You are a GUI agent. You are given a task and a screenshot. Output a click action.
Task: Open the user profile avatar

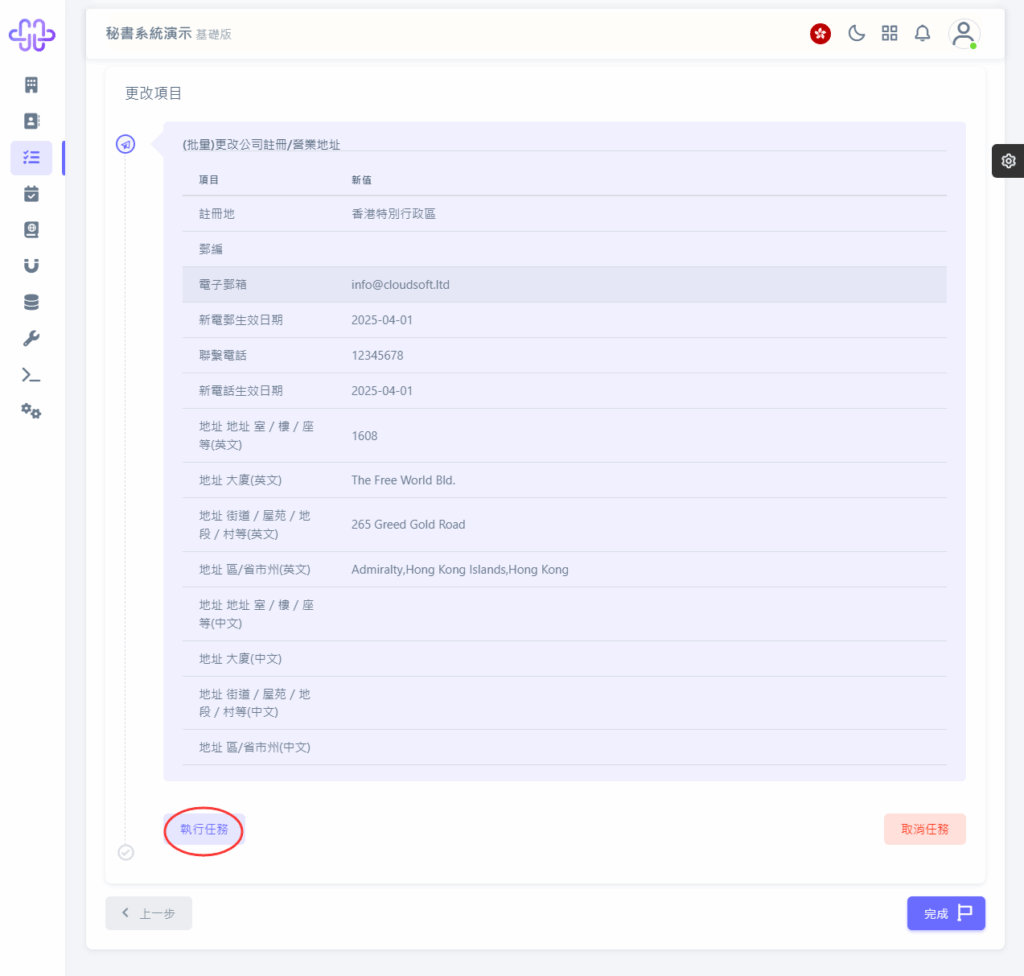tap(964, 34)
